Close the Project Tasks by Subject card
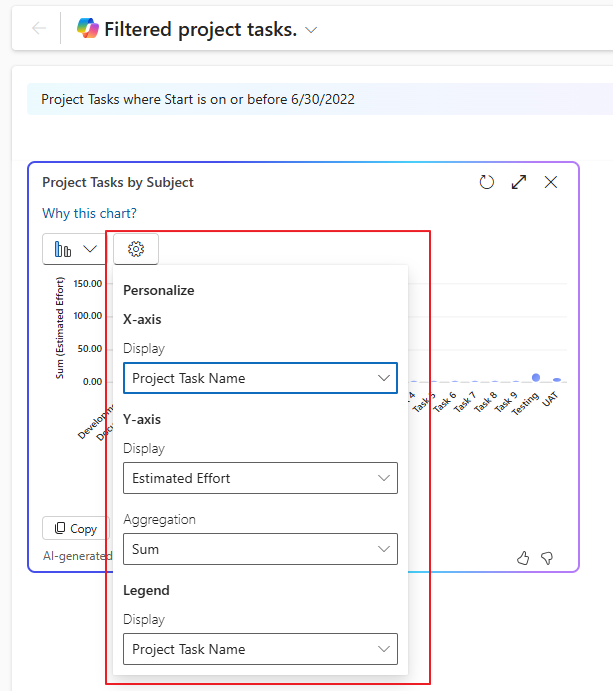The width and height of the screenshot is (613, 691). coord(551,182)
